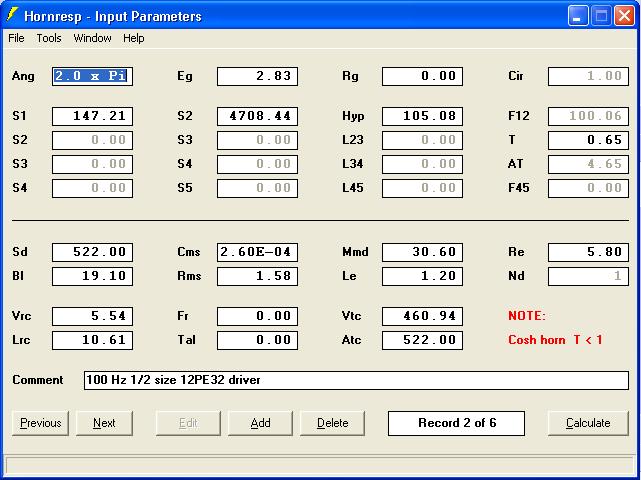
Task: Click the F45 input field
Action: (588, 188)
